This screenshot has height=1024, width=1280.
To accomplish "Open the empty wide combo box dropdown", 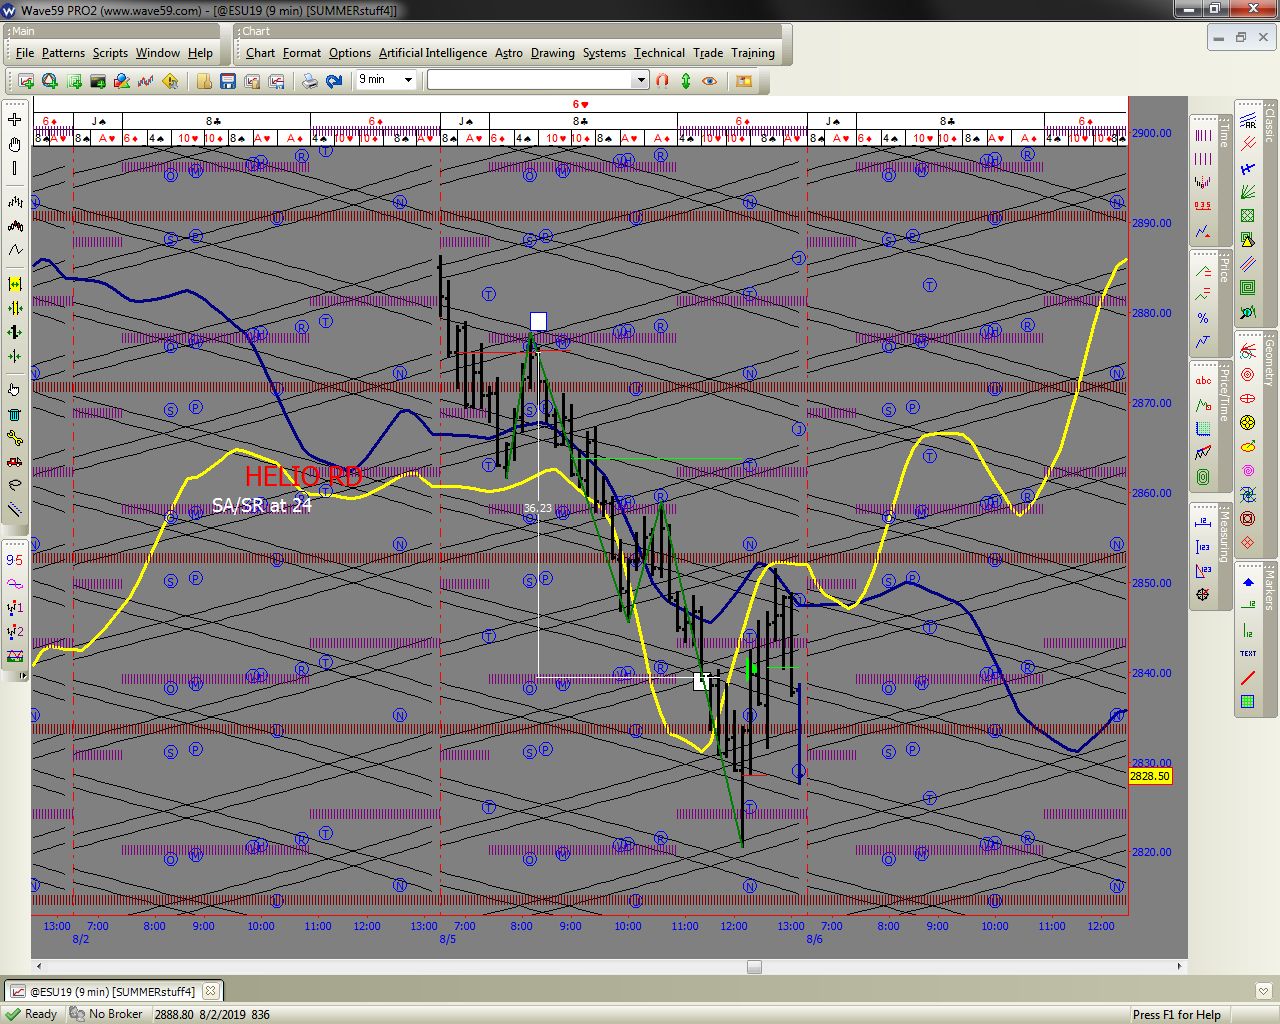I will click(x=641, y=80).
